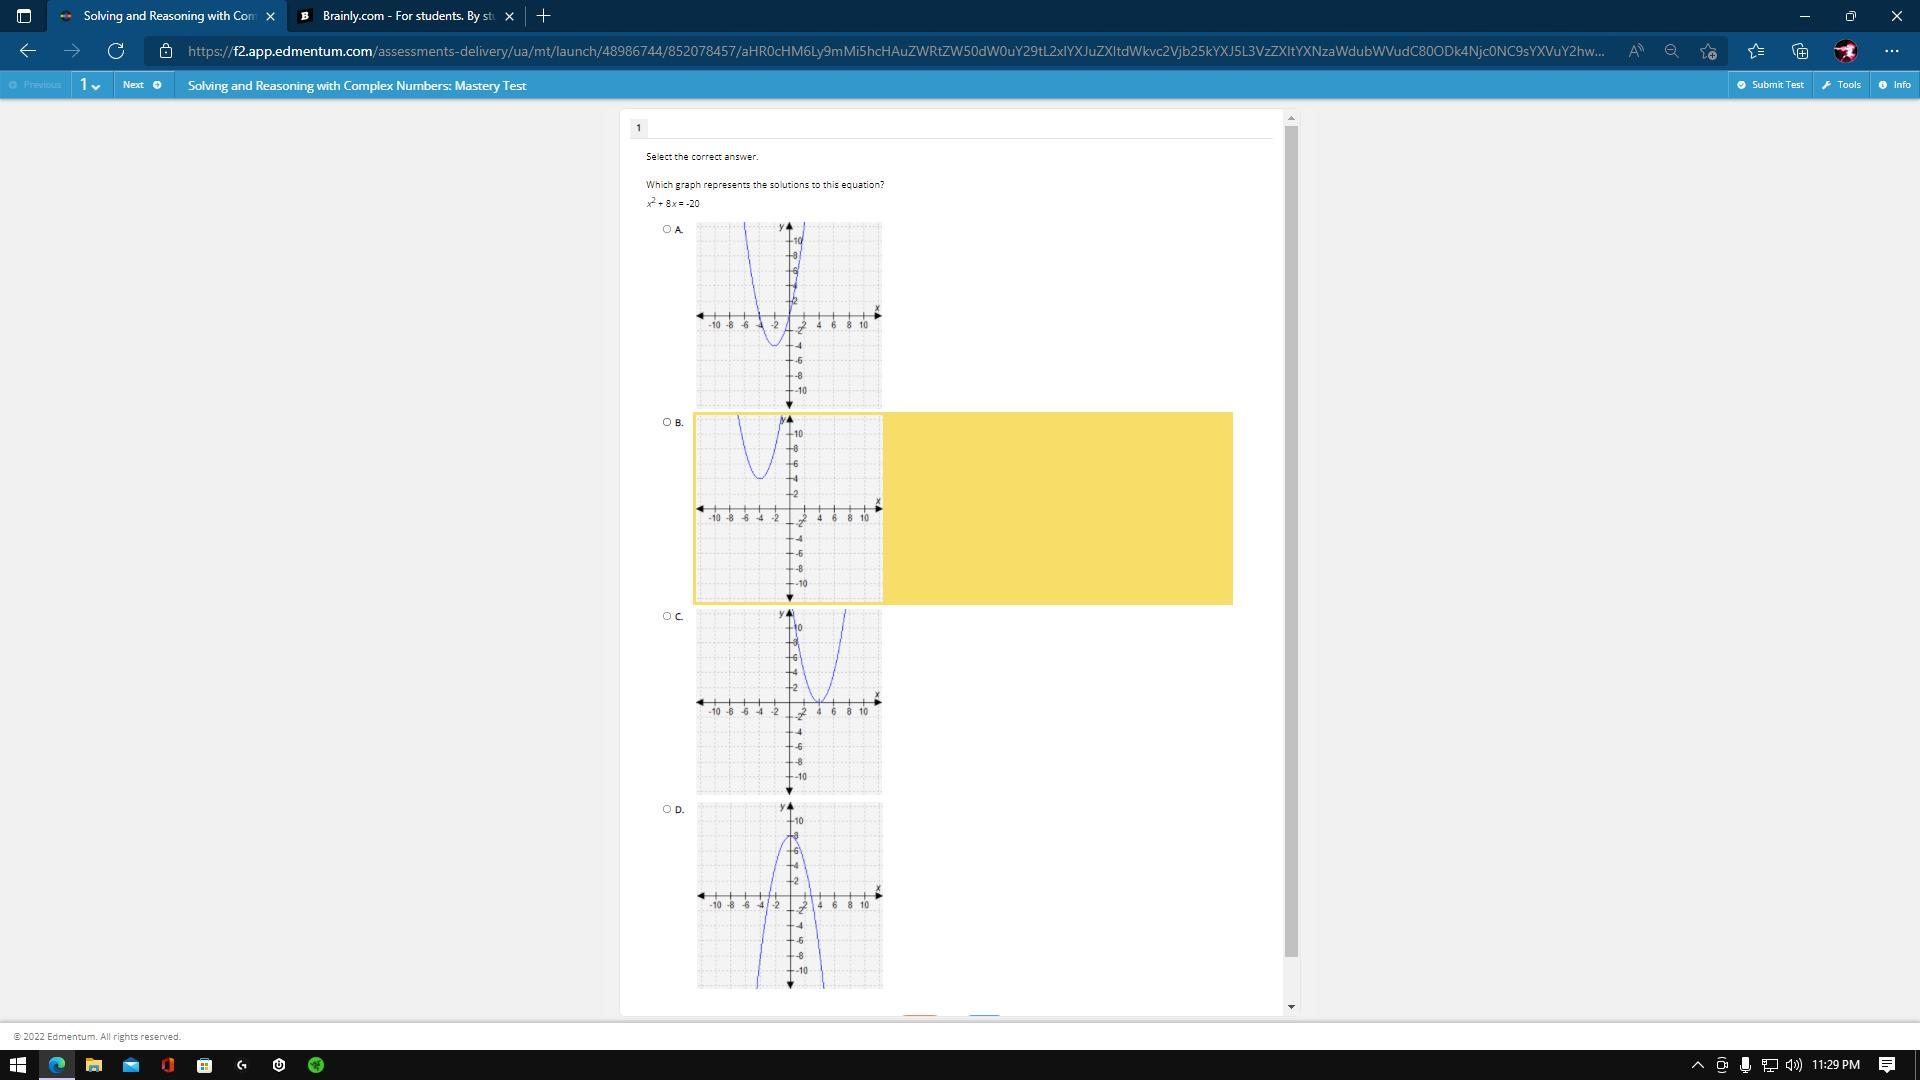
Task: Show hidden system tray icons
Action: pyautogui.click(x=1697, y=1065)
